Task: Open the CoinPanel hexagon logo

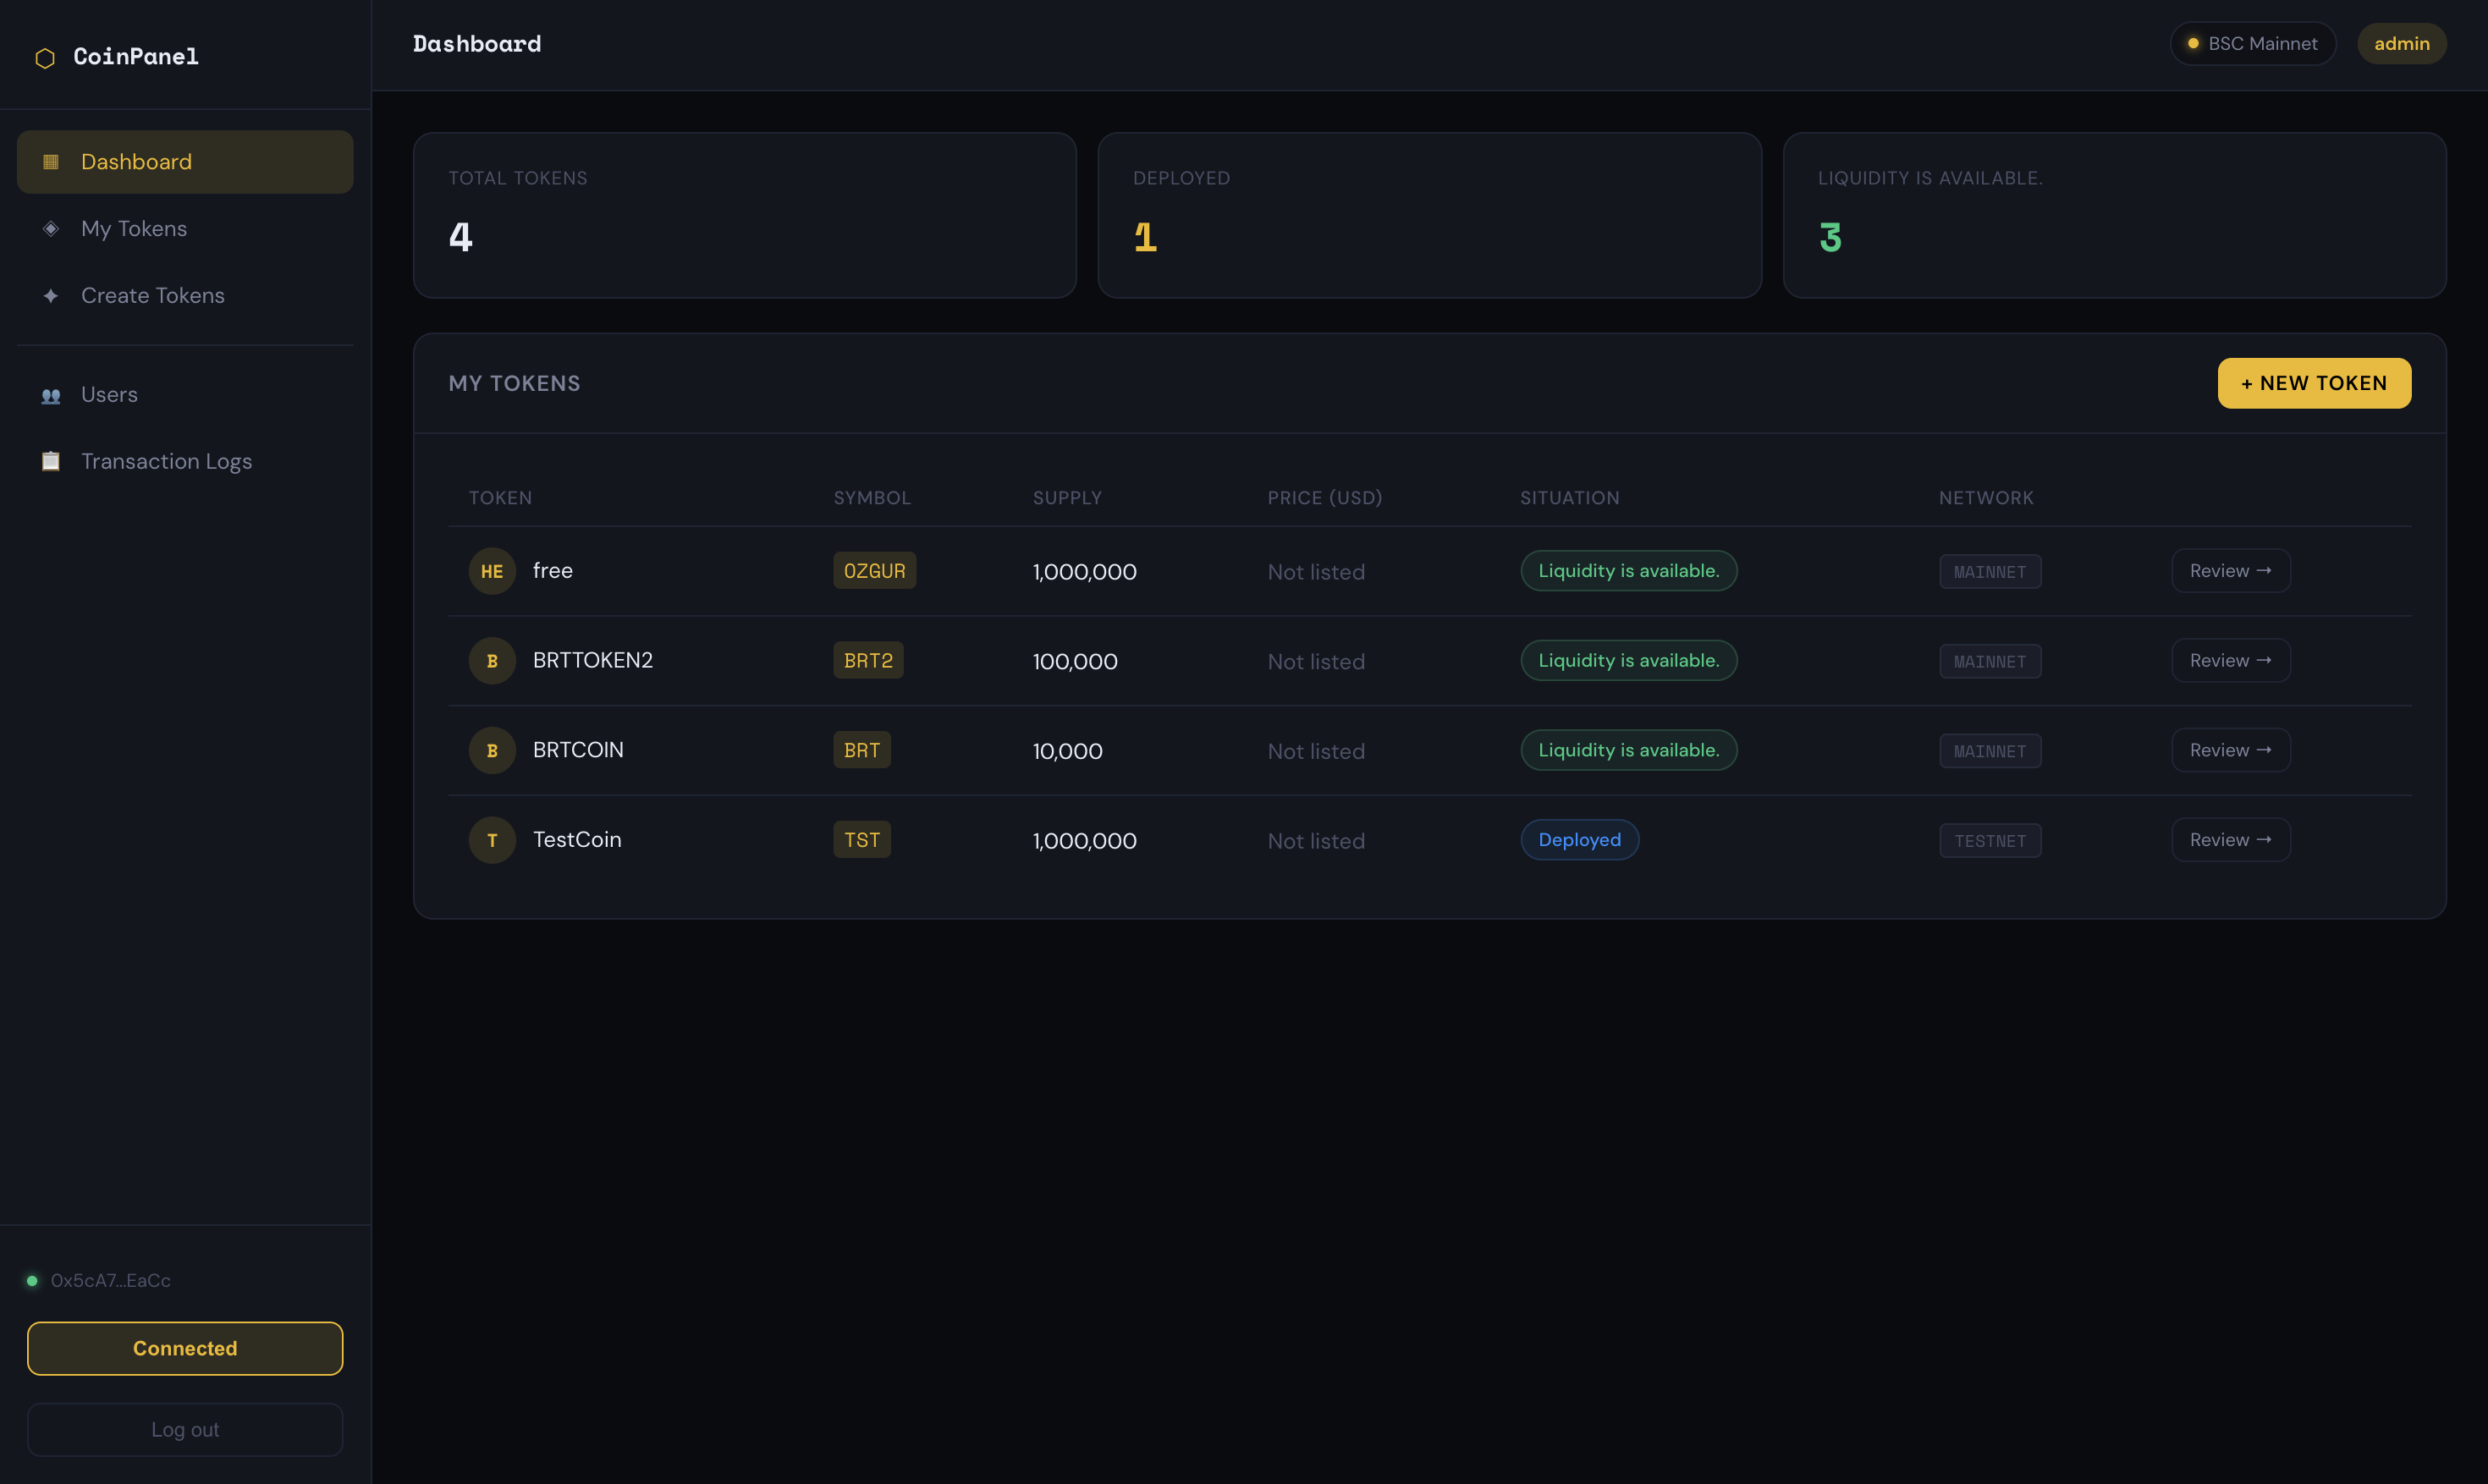Action: coord(44,57)
